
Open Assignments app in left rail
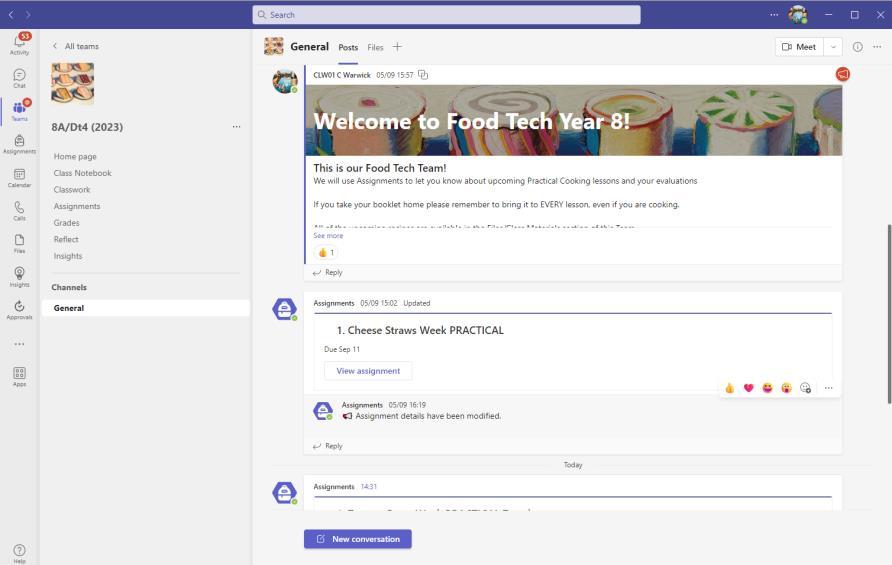pos(19,144)
